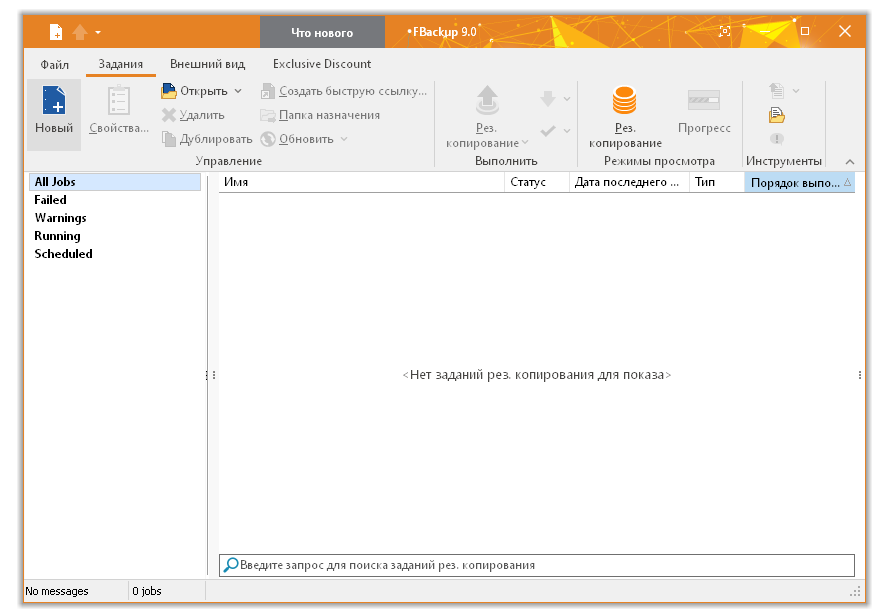Click the test checkmark icon

tap(548, 131)
